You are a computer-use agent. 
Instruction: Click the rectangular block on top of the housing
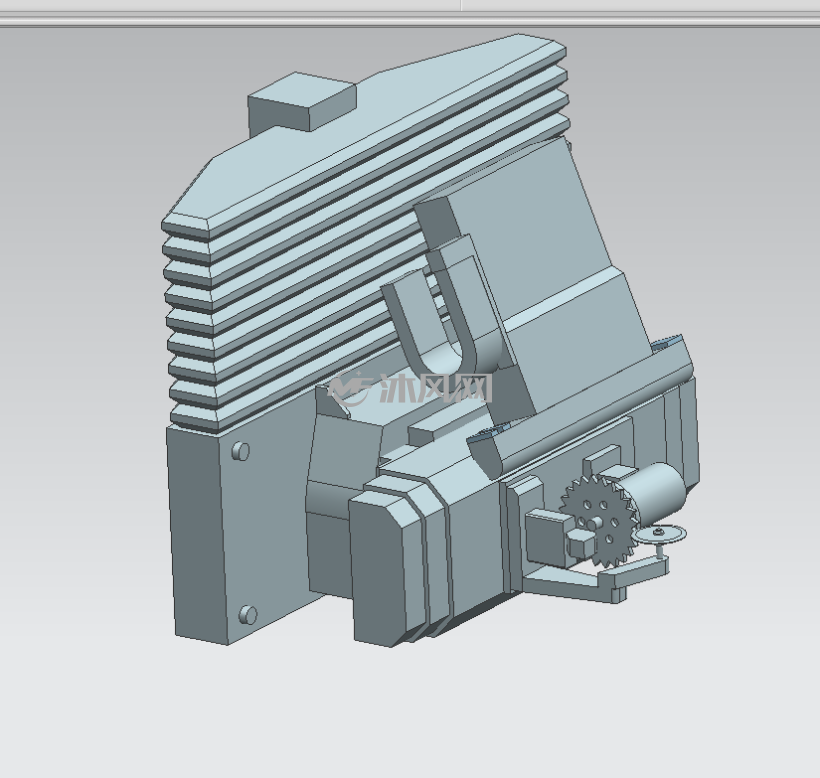[302, 101]
